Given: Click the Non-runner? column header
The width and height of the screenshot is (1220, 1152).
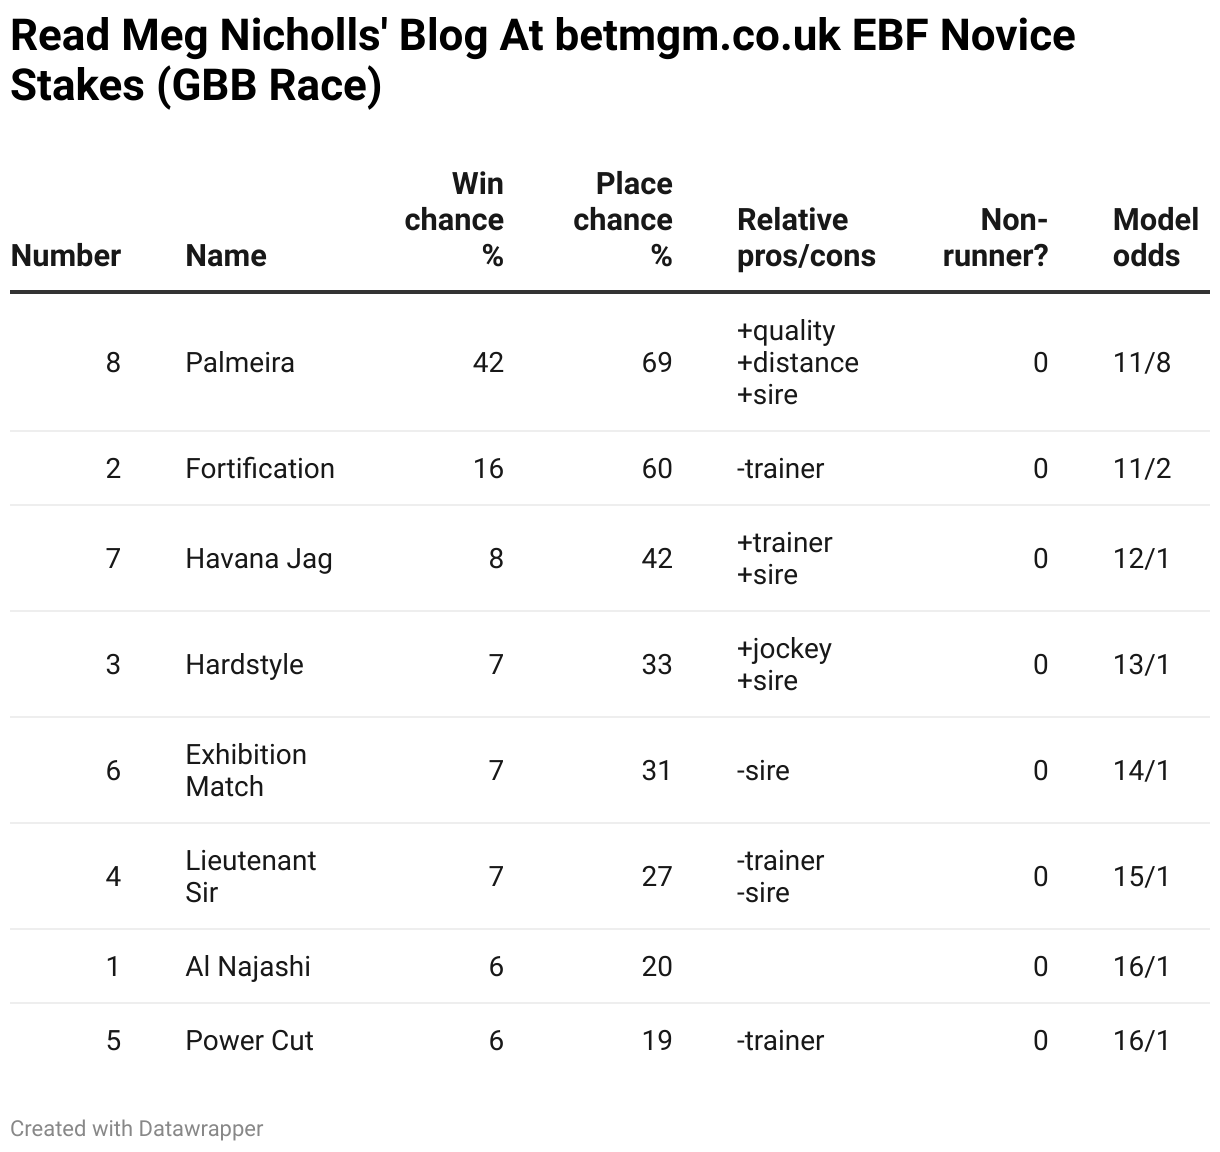Looking at the screenshot, I should tap(996, 238).
